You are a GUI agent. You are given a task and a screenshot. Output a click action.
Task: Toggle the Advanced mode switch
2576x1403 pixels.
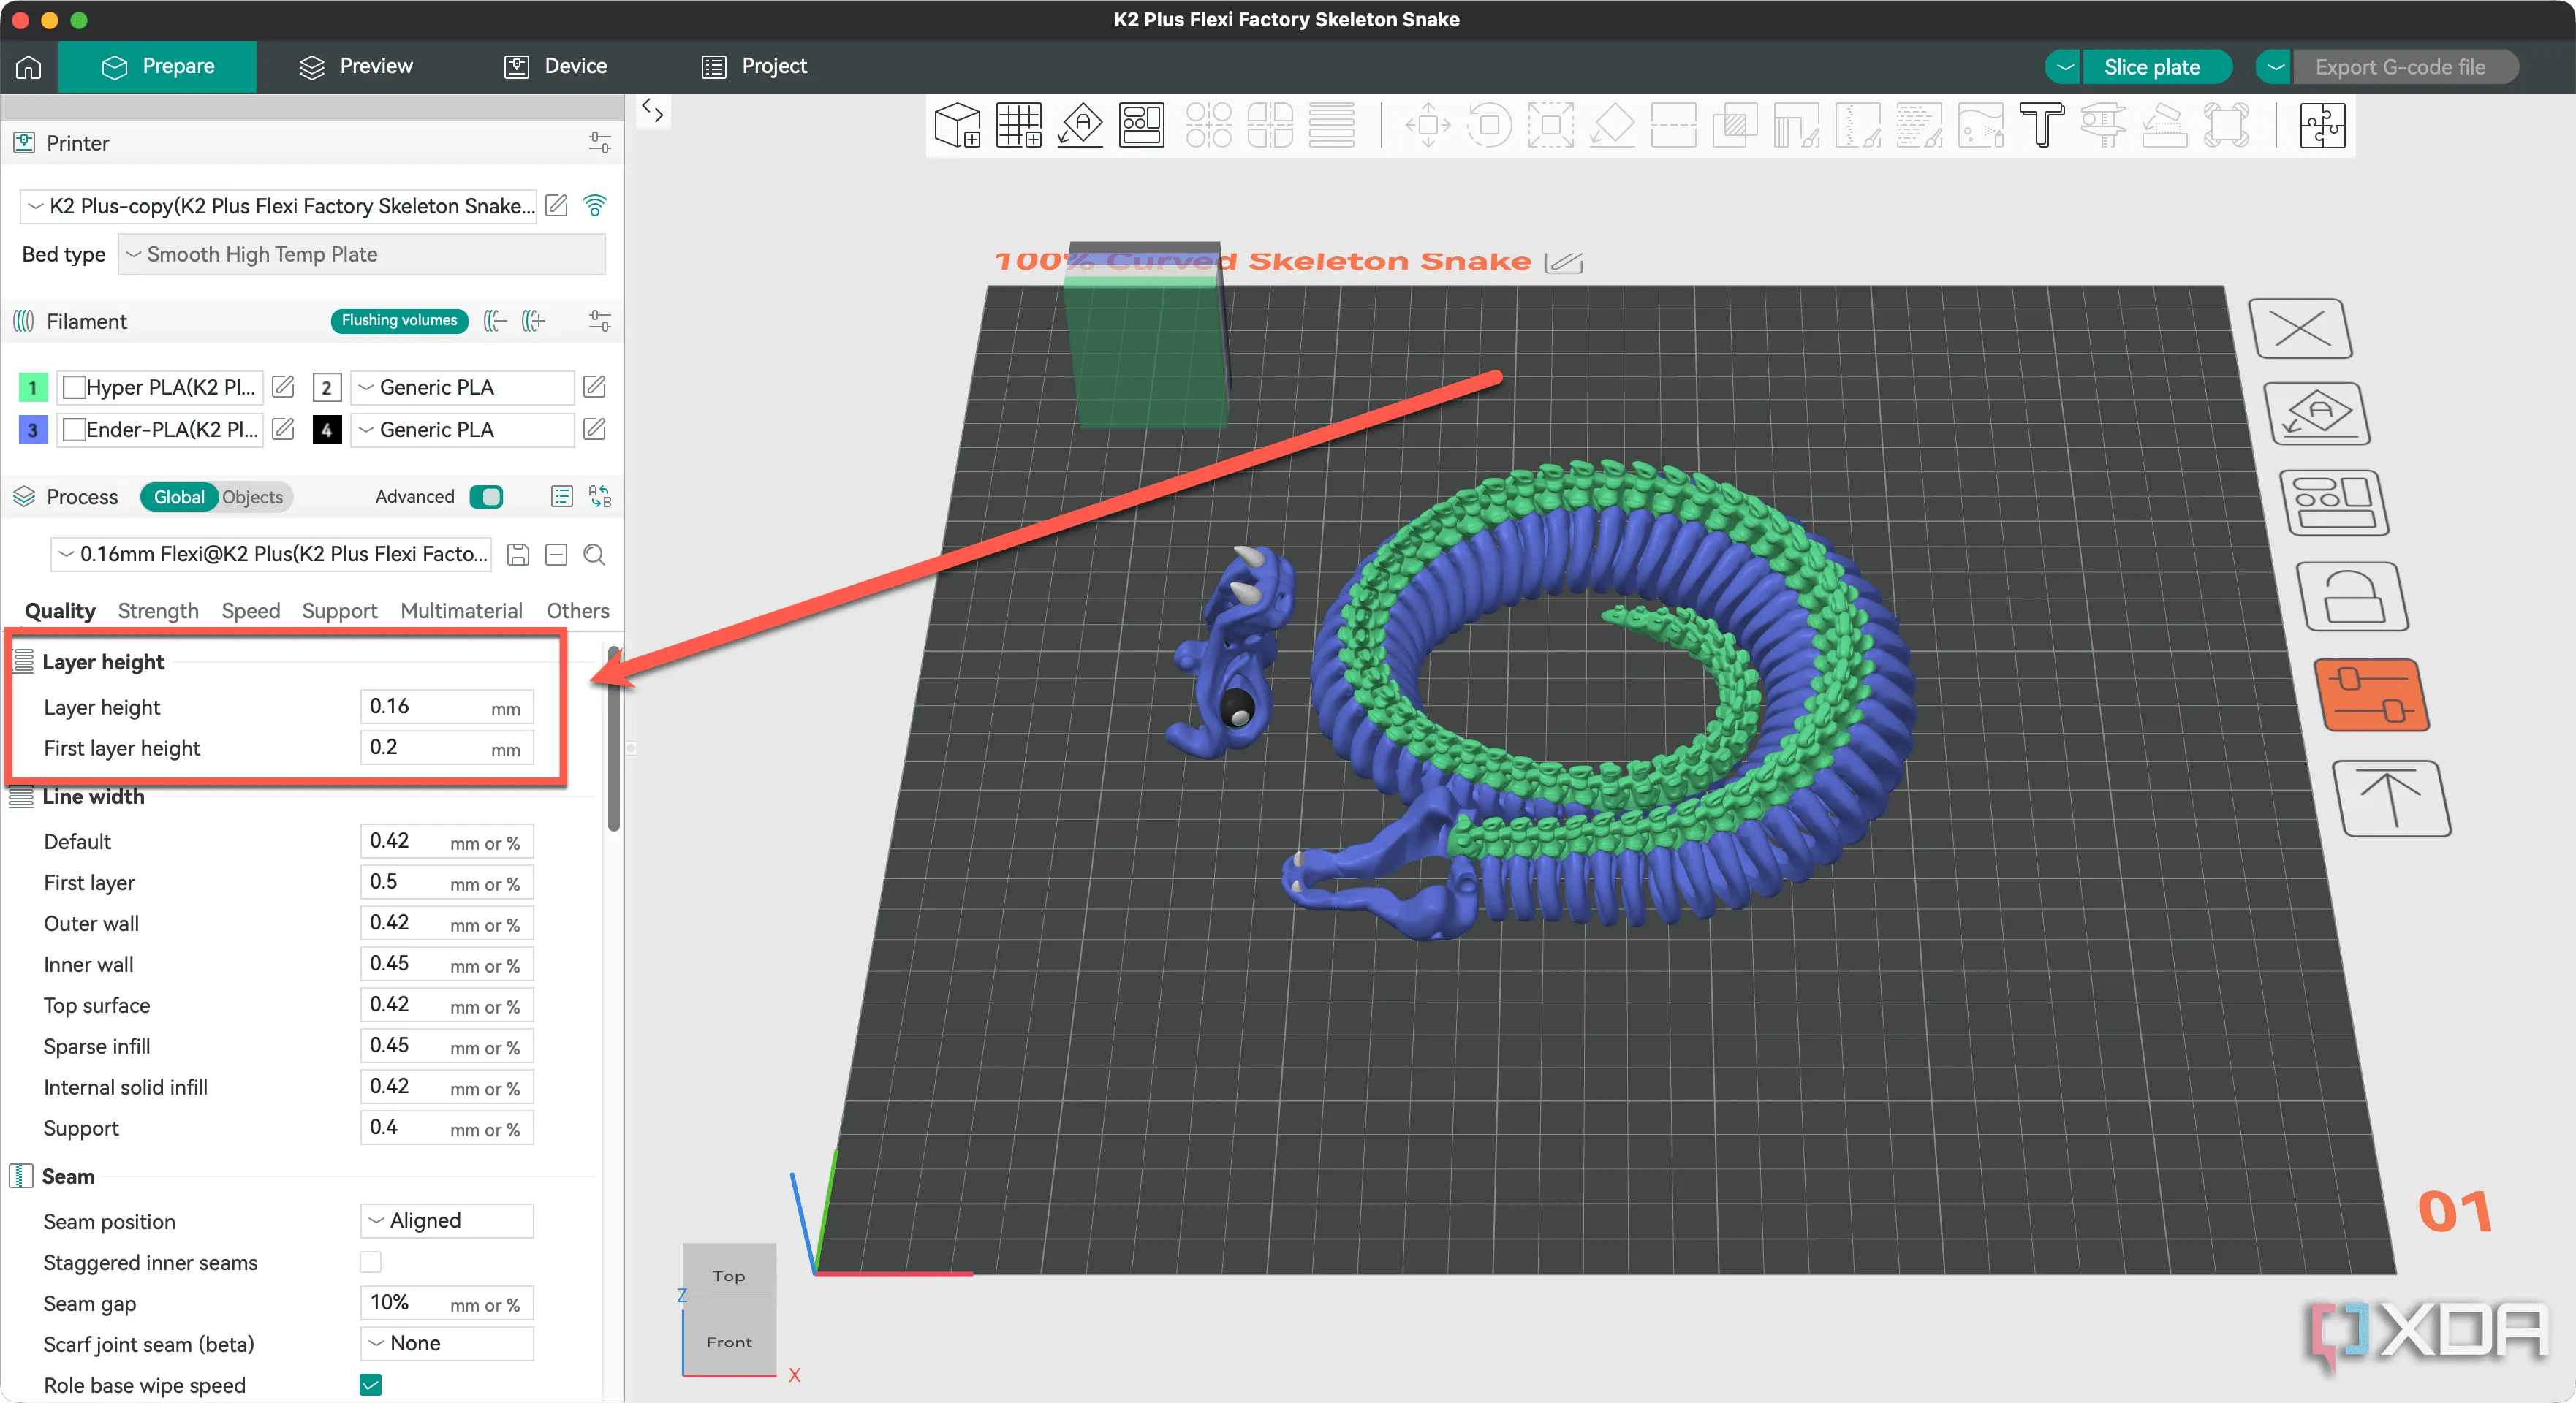(487, 497)
